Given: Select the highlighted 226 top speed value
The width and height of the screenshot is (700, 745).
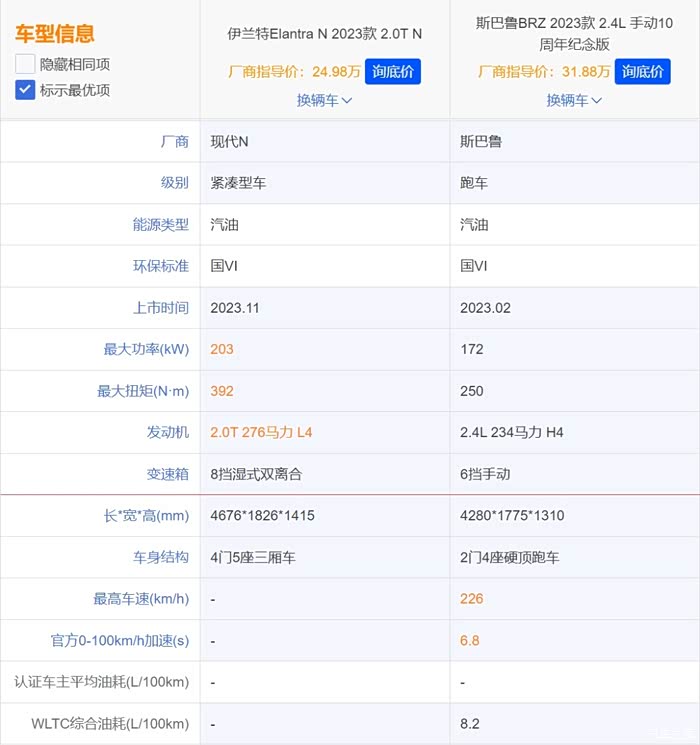Looking at the screenshot, I should click(471, 599).
